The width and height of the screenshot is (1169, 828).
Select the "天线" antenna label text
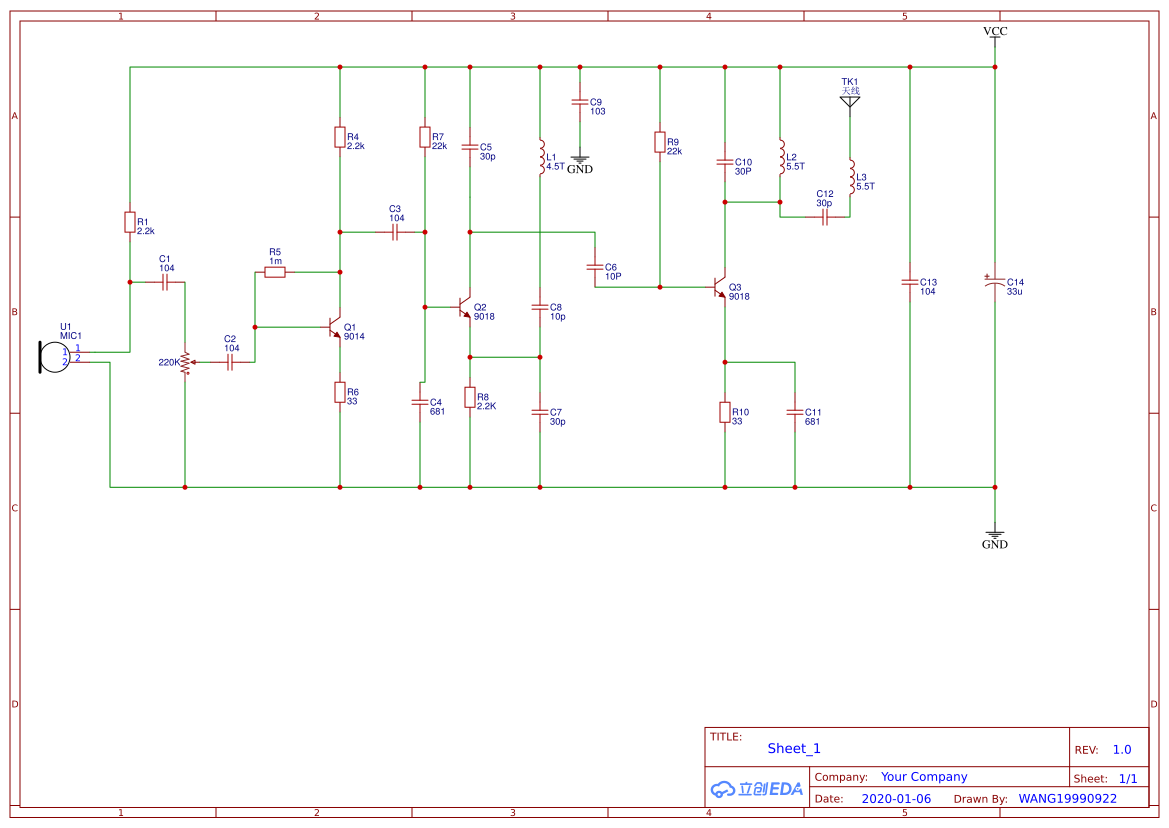(x=851, y=91)
